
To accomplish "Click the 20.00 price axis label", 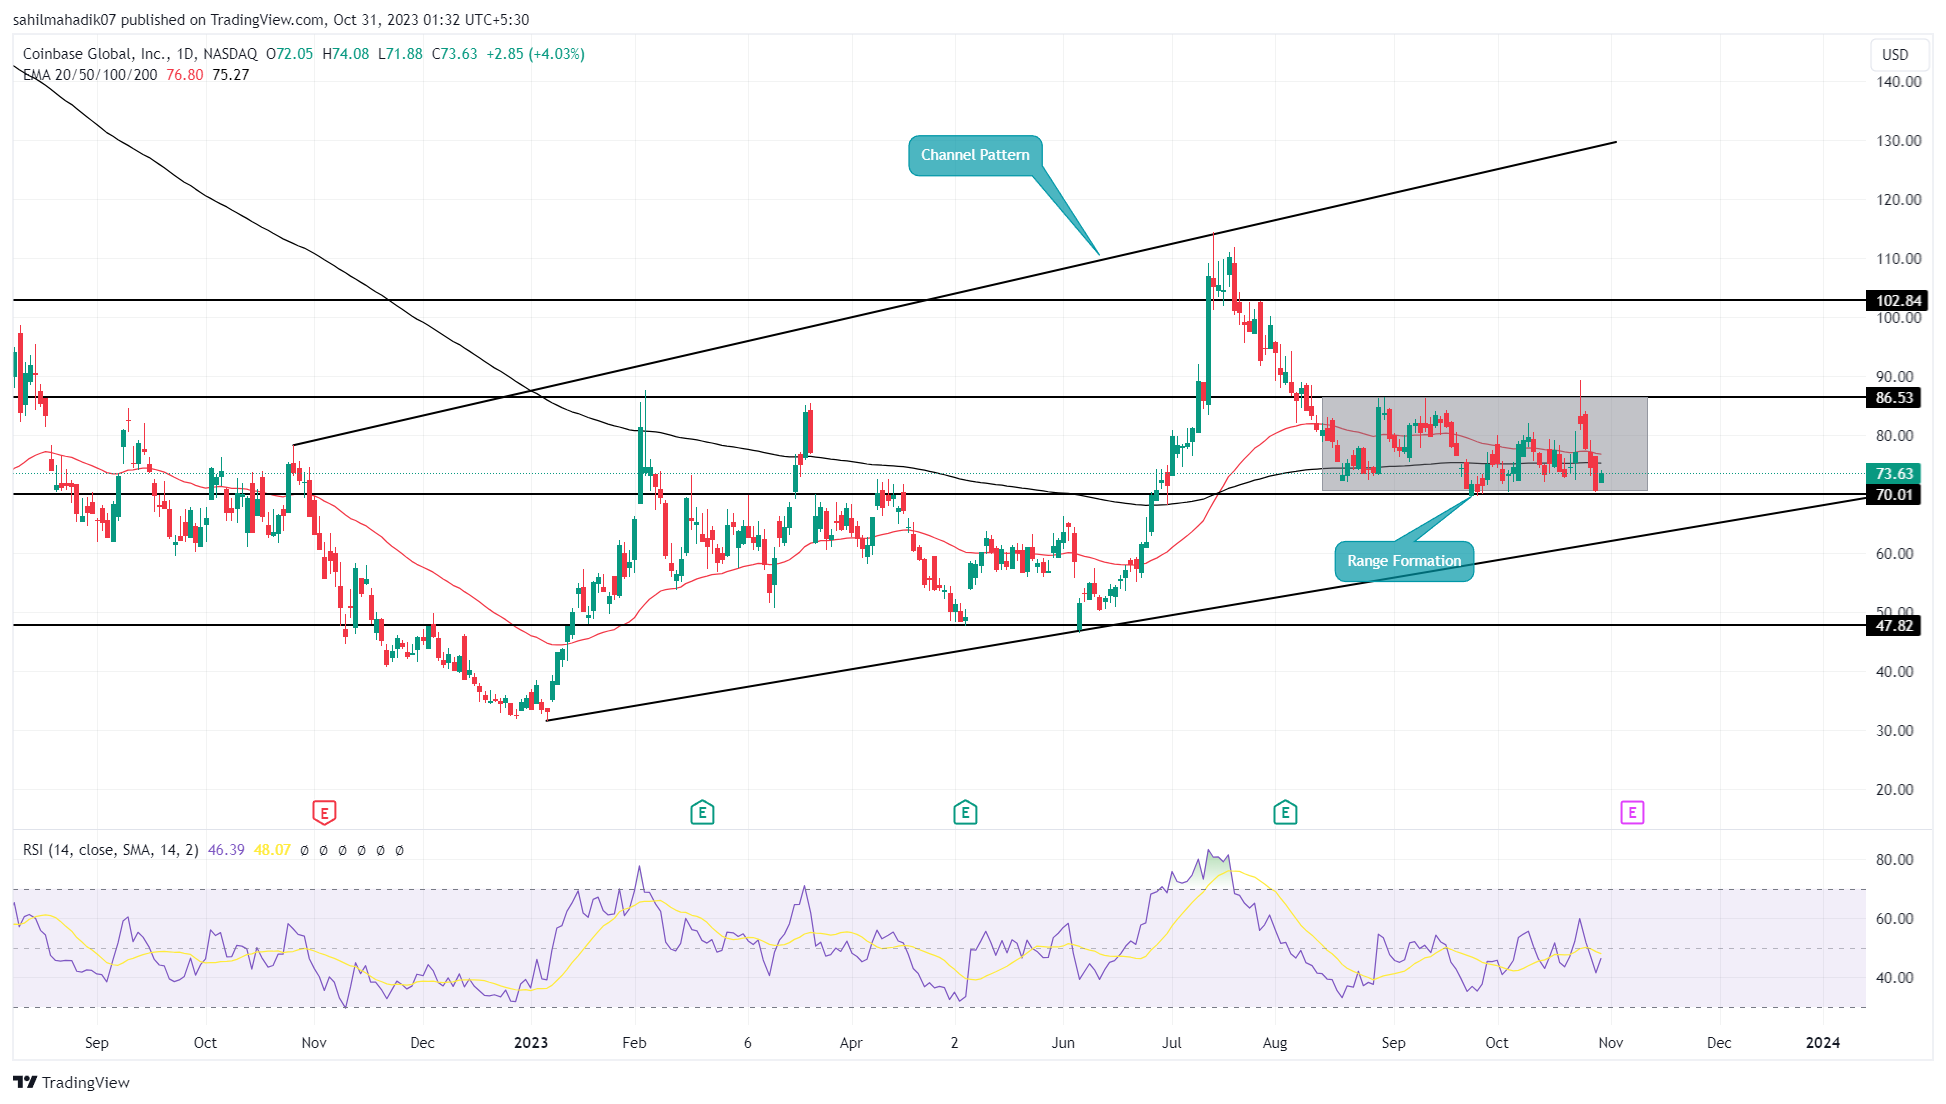I will click(x=1895, y=789).
